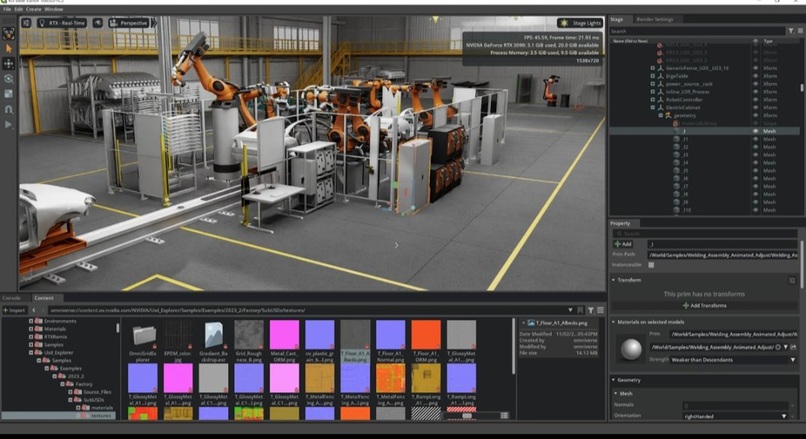806x439 pixels.
Task: Select mesh _J7 in the stage tree
Action: point(685,187)
